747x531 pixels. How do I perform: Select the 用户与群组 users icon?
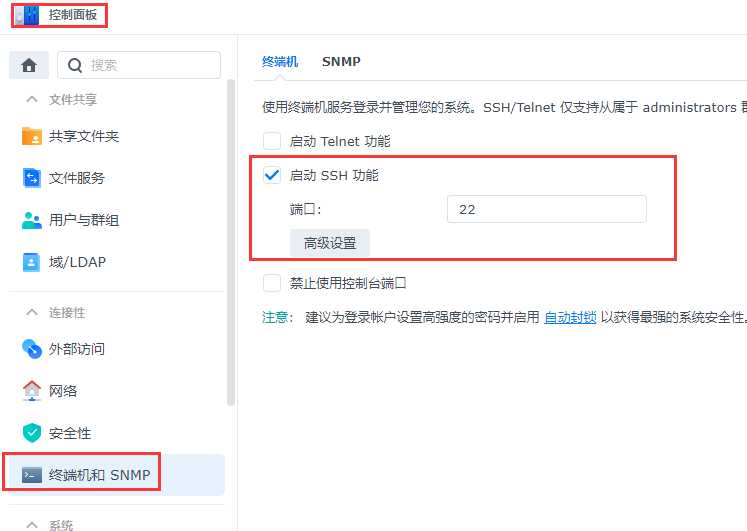point(32,220)
